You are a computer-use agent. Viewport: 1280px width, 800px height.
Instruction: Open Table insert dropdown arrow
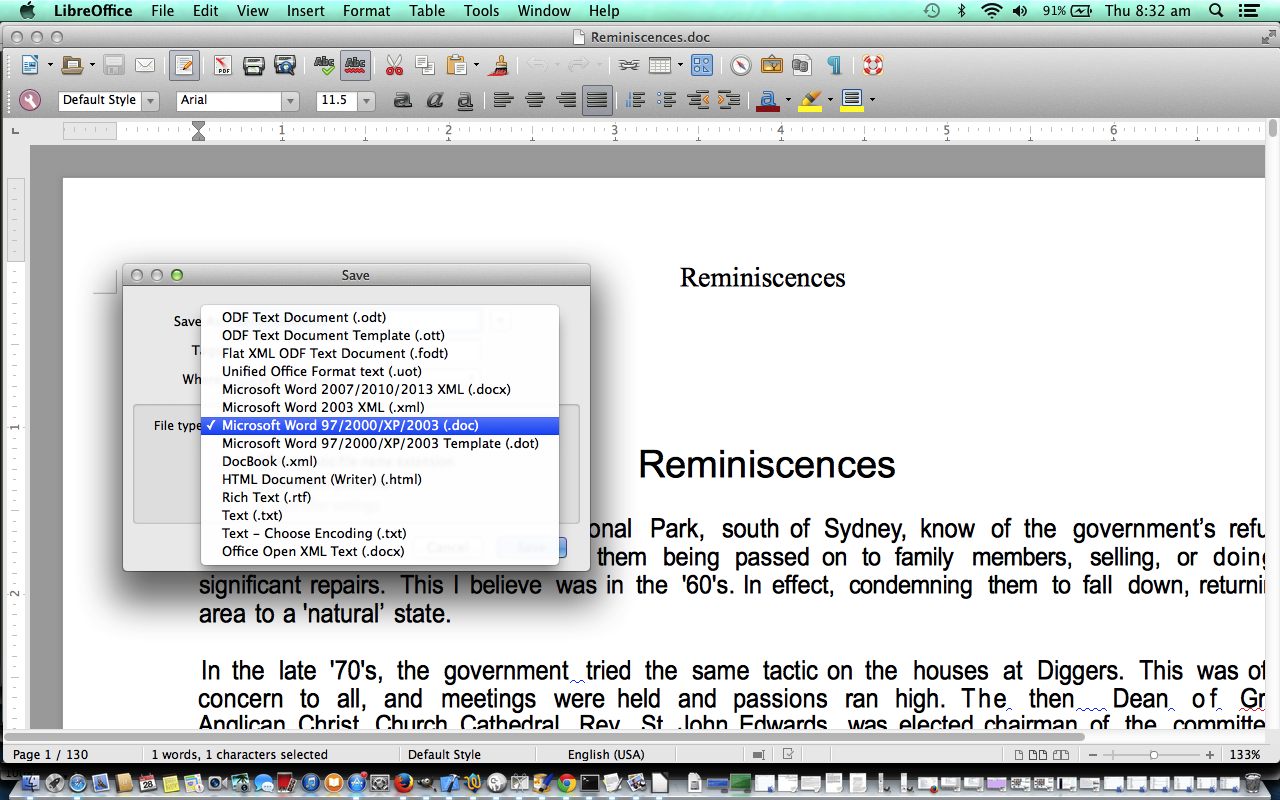tap(680, 66)
